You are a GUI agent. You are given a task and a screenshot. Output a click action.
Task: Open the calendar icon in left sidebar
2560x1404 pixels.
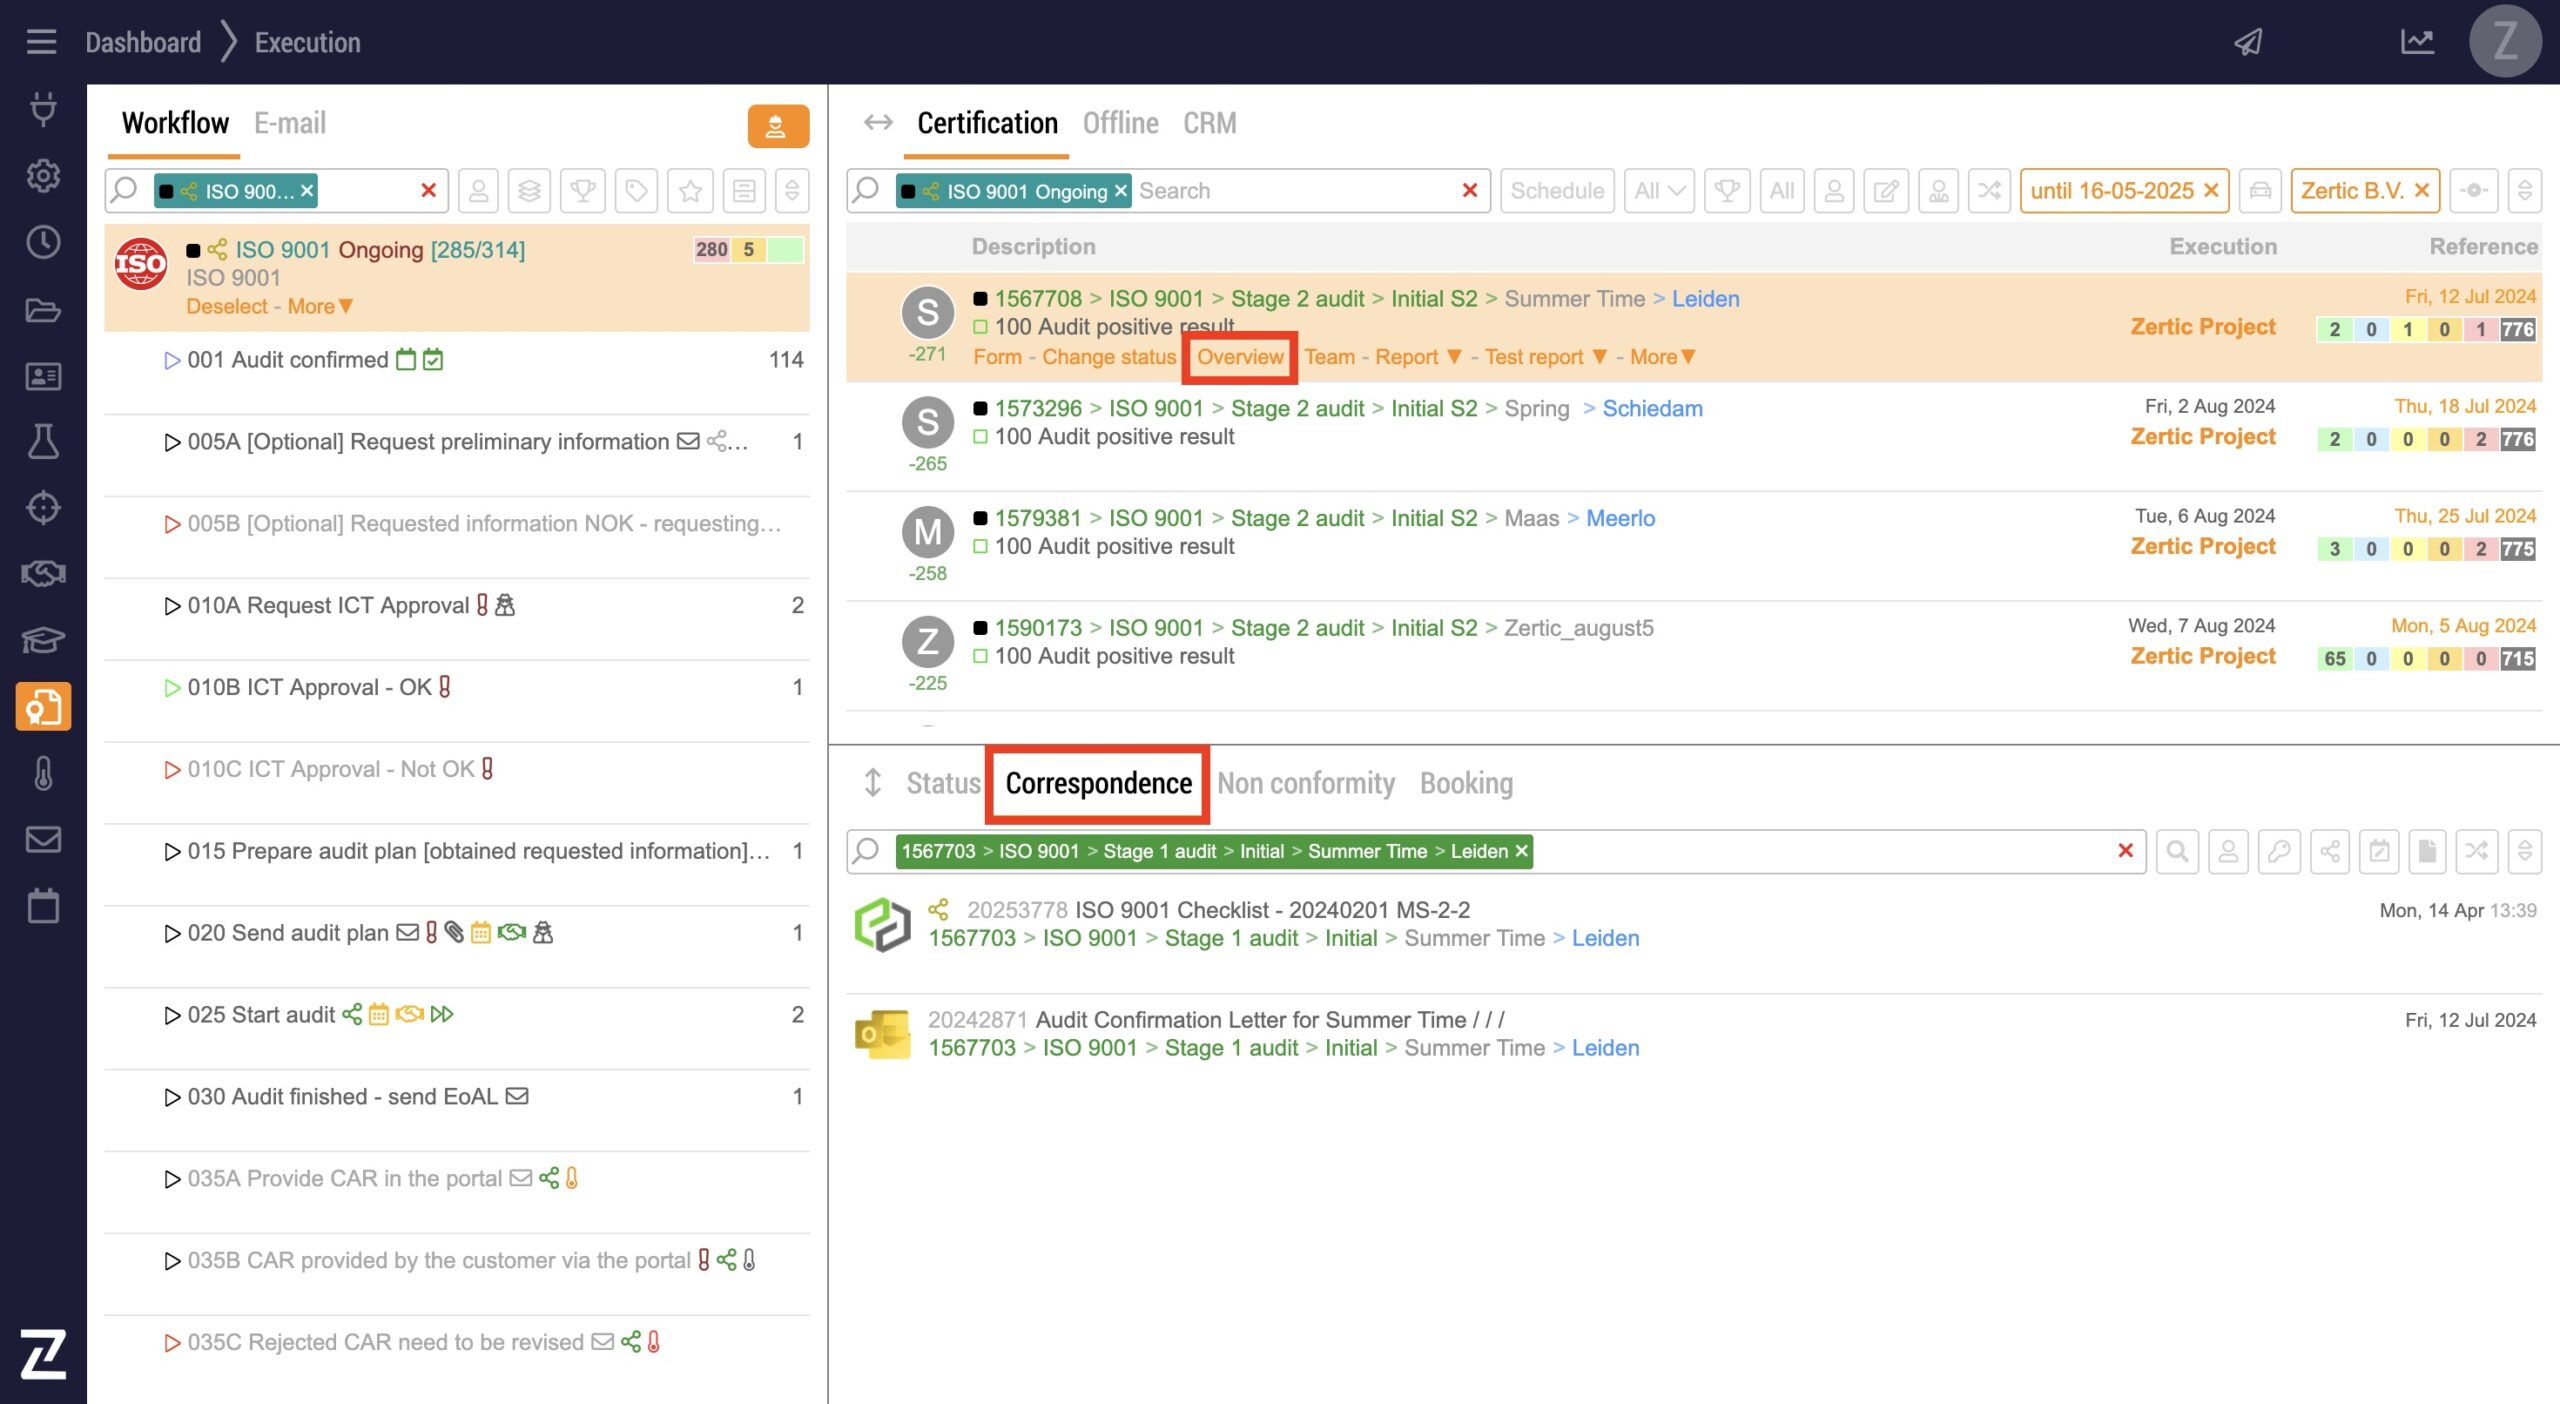pyautogui.click(x=43, y=906)
